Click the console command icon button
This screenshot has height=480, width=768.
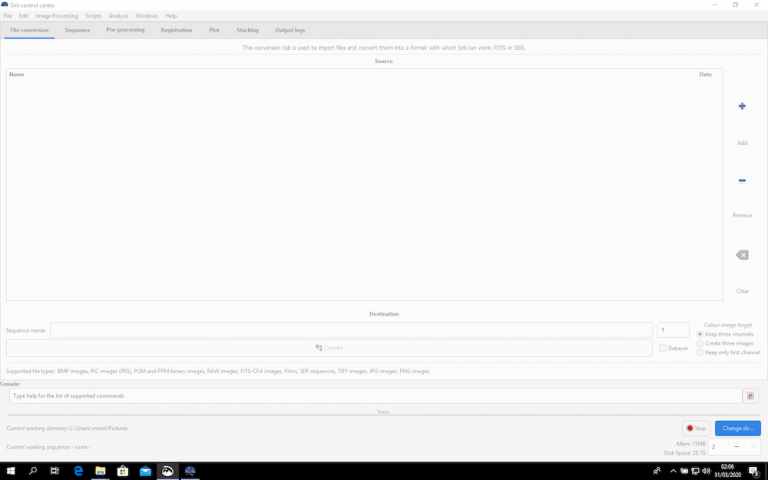point(750,396)
